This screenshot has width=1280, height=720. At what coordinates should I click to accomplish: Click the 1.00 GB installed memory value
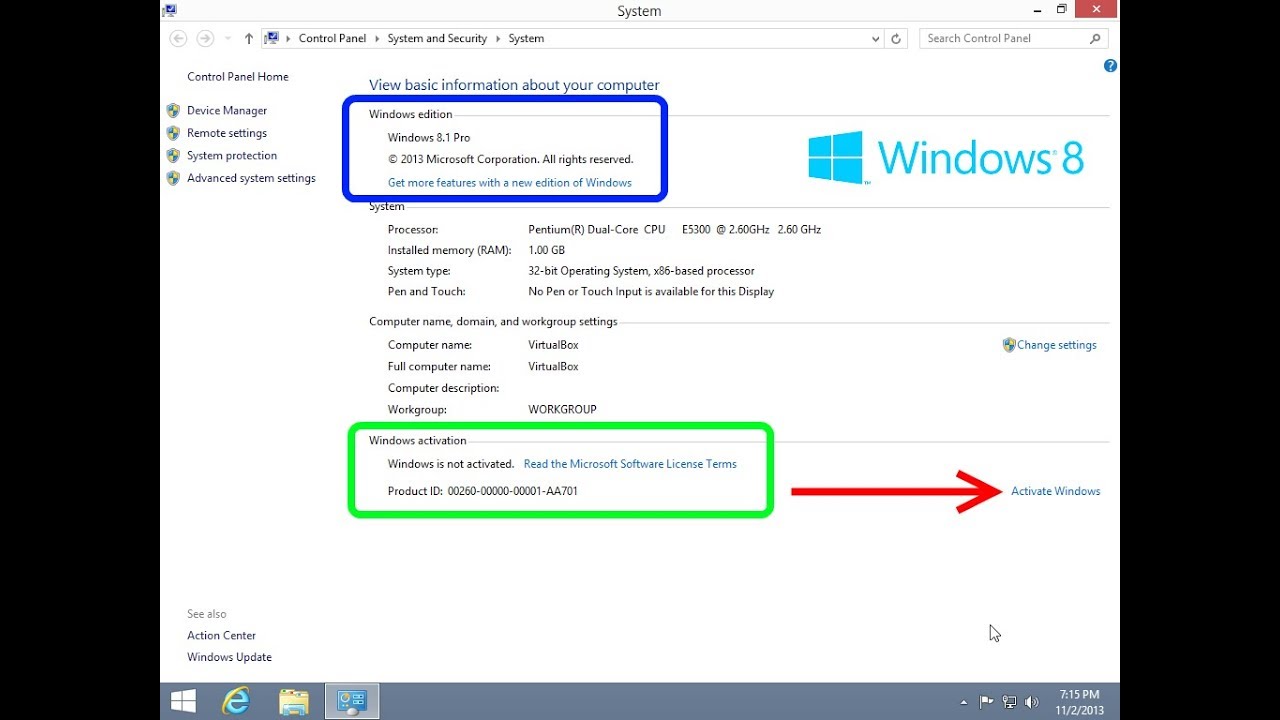(x=546, y=251)
